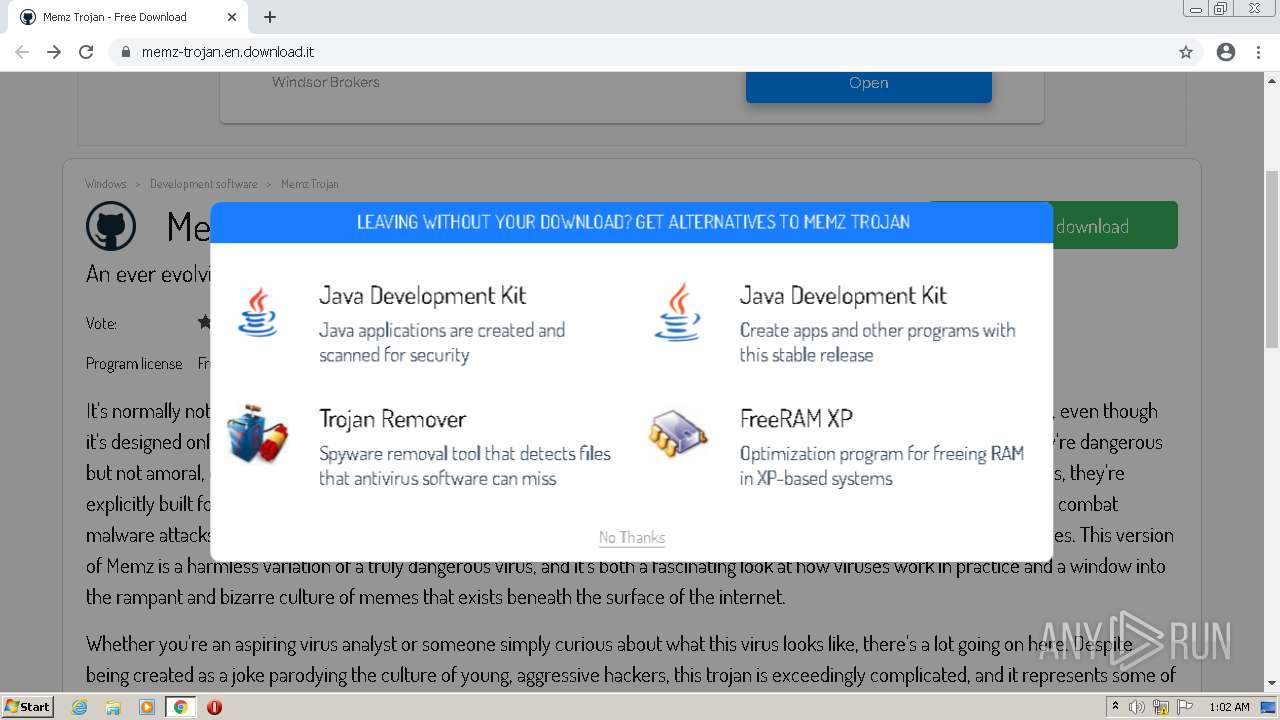
Task: Go to Development software breadcrumb
Action: (x=204, y=184)
